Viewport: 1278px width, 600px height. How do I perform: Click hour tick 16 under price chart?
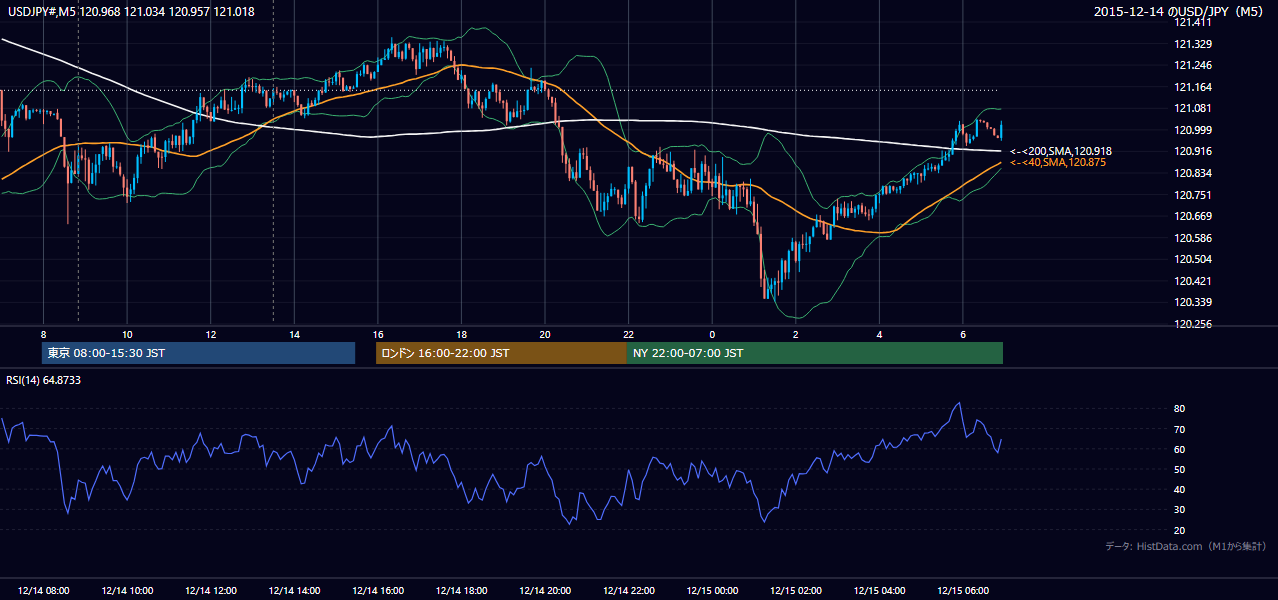click(x=378, y=334)
